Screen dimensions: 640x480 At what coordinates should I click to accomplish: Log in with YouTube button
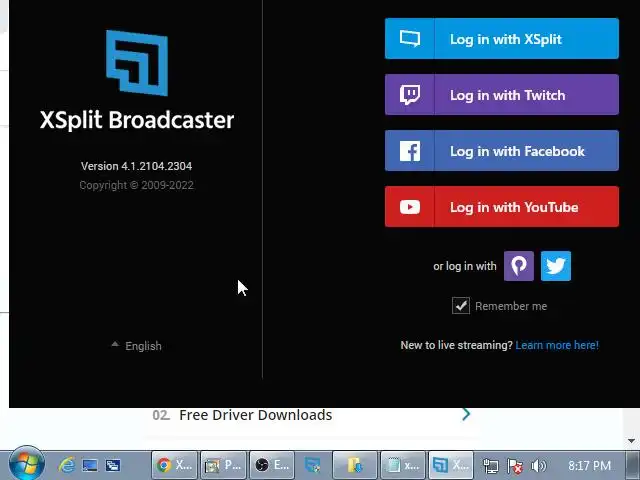[502, 207]
